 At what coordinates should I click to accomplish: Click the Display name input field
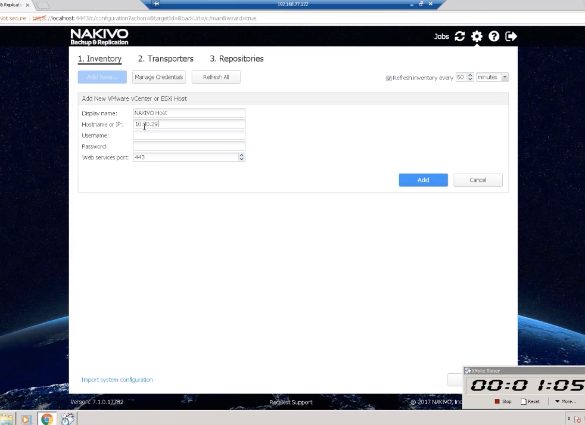(x=189, y=113)
